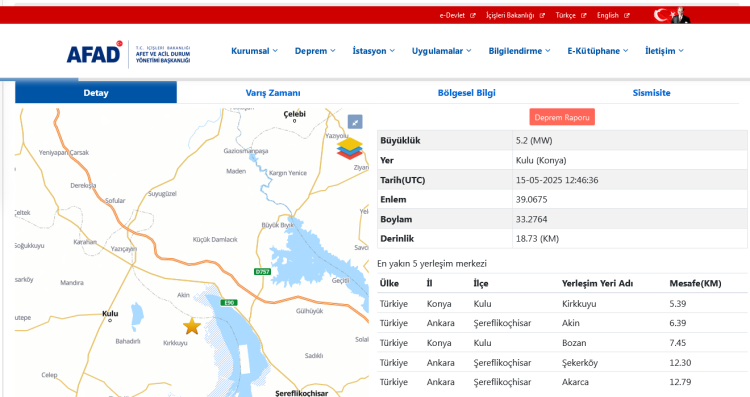Expand the İletişim menu
The height and width of the screenshot is (397, 750).
tap(664, 51)
